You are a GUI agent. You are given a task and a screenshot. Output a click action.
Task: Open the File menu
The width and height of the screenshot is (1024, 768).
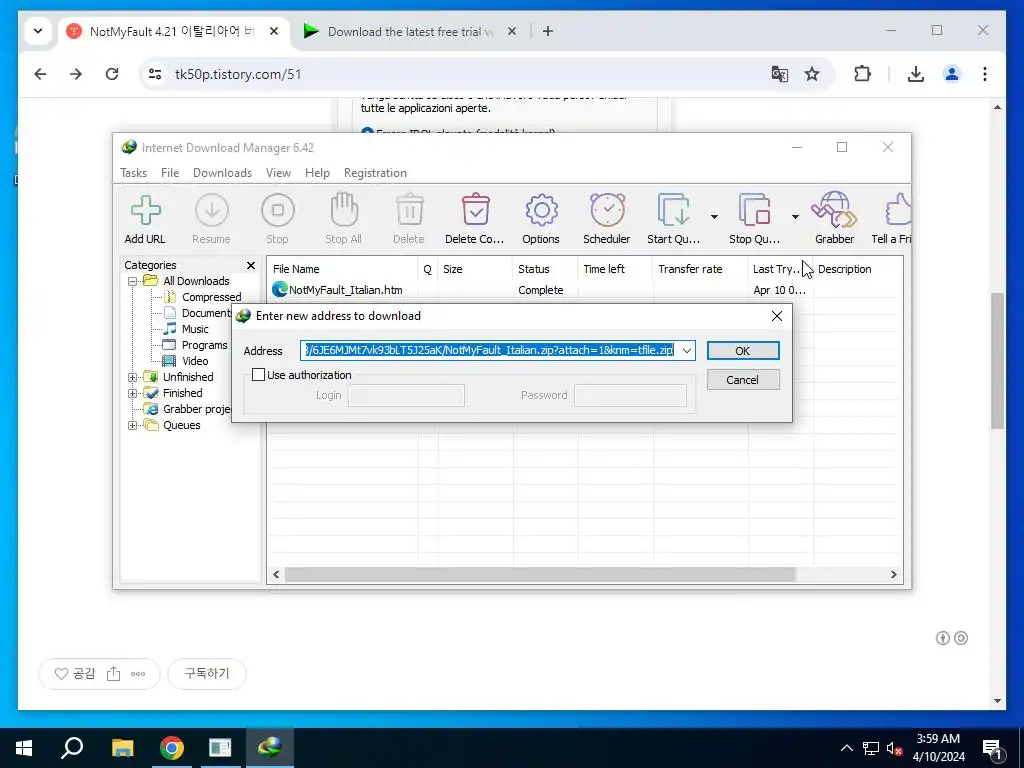[x=170, y=173]
